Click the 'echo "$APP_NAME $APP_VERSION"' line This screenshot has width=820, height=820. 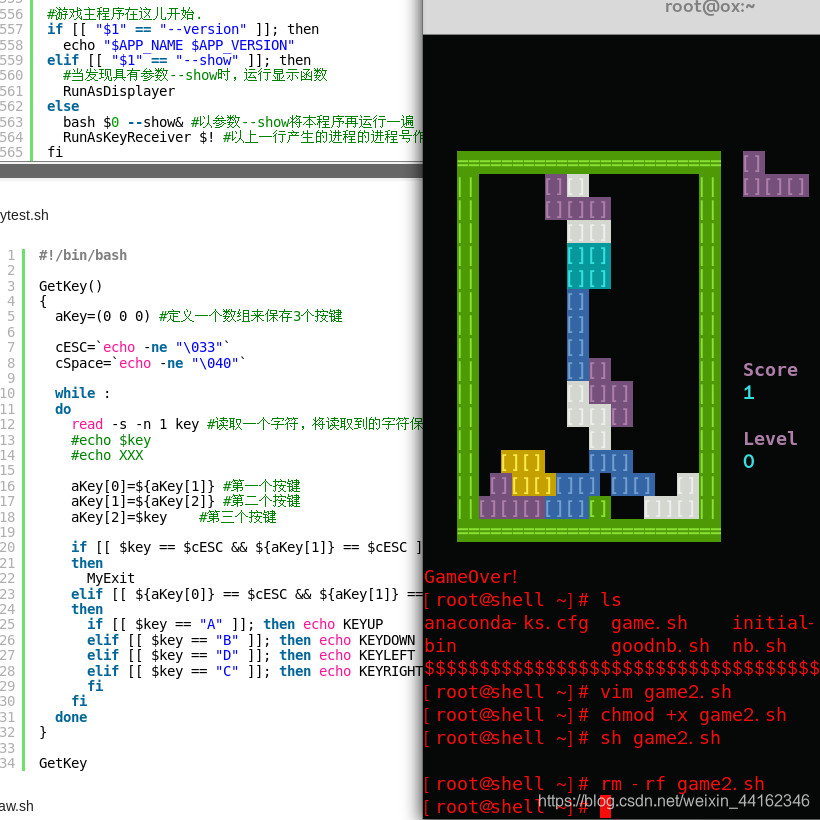(x=178, y=45)
